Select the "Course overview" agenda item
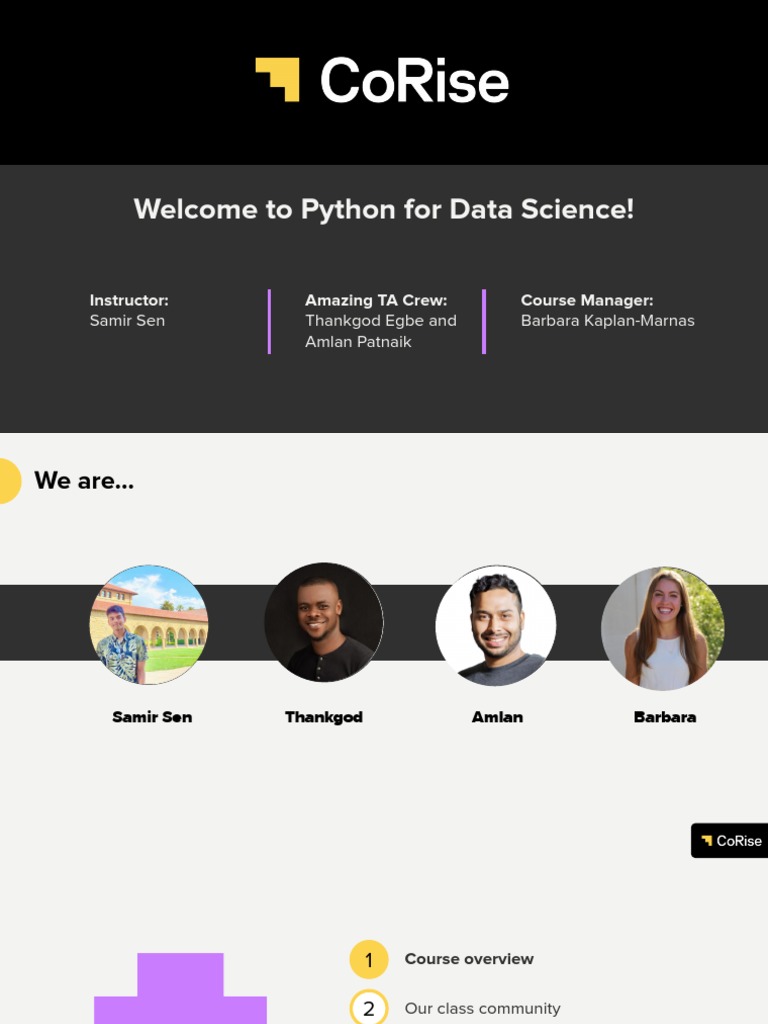This screenshot has width=768, height=1024. tap(469, 959)
